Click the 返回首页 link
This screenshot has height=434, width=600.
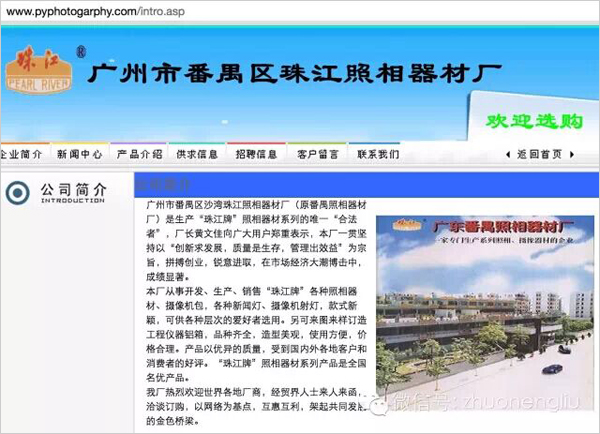[540, 154]
